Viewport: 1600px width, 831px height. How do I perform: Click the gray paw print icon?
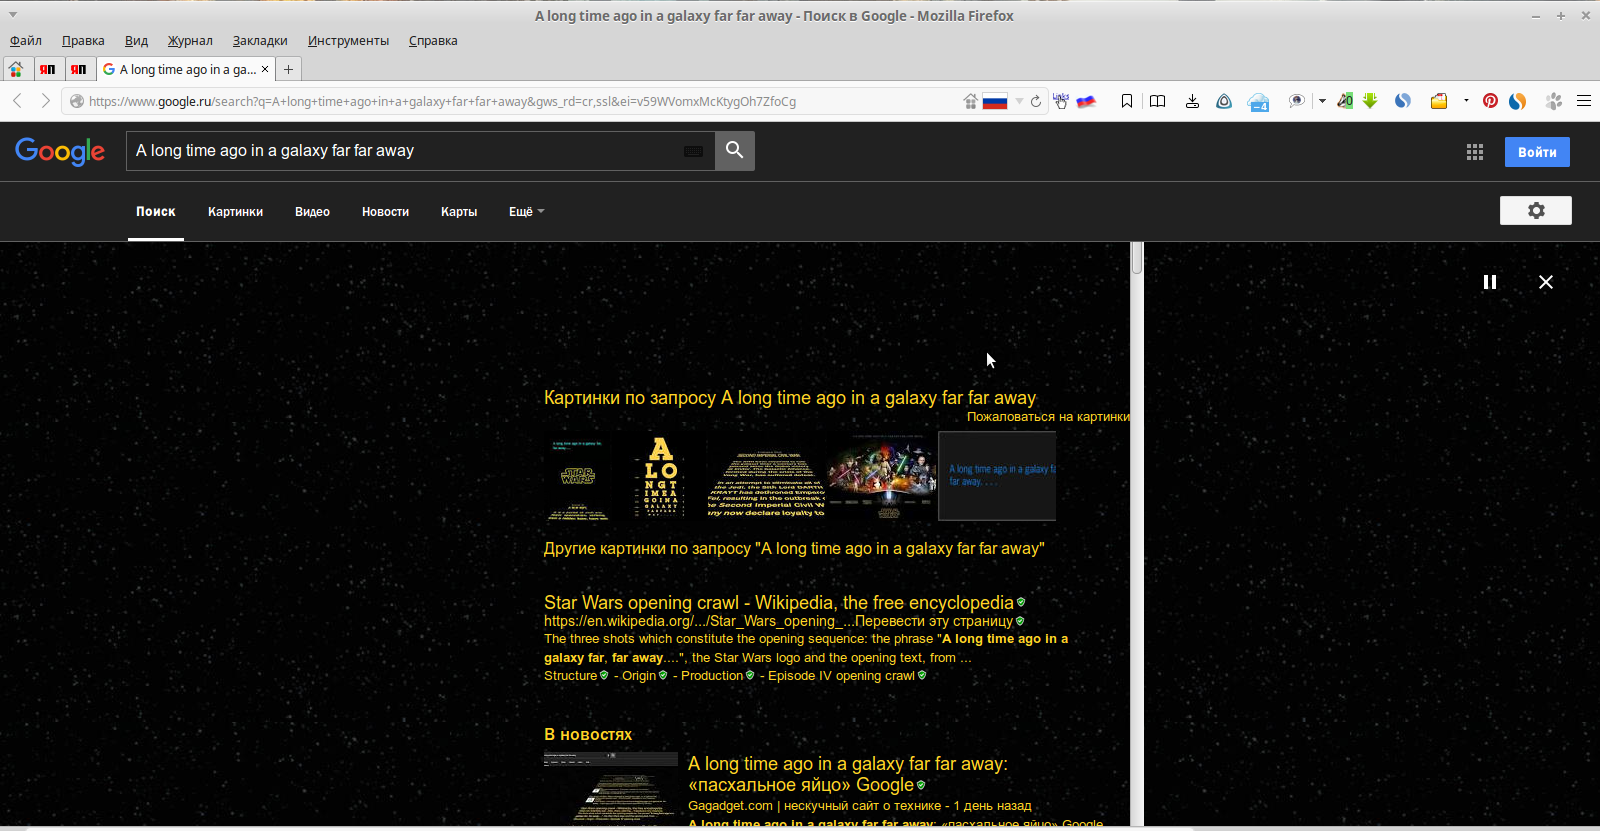(x=1554, y=101)
